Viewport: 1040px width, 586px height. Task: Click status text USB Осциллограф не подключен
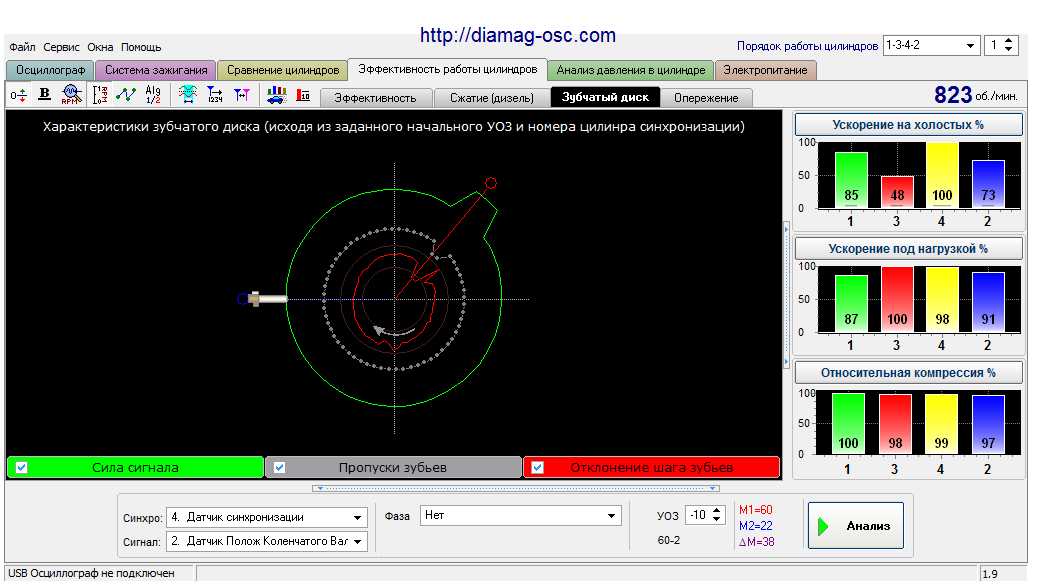tap(92, 573)
